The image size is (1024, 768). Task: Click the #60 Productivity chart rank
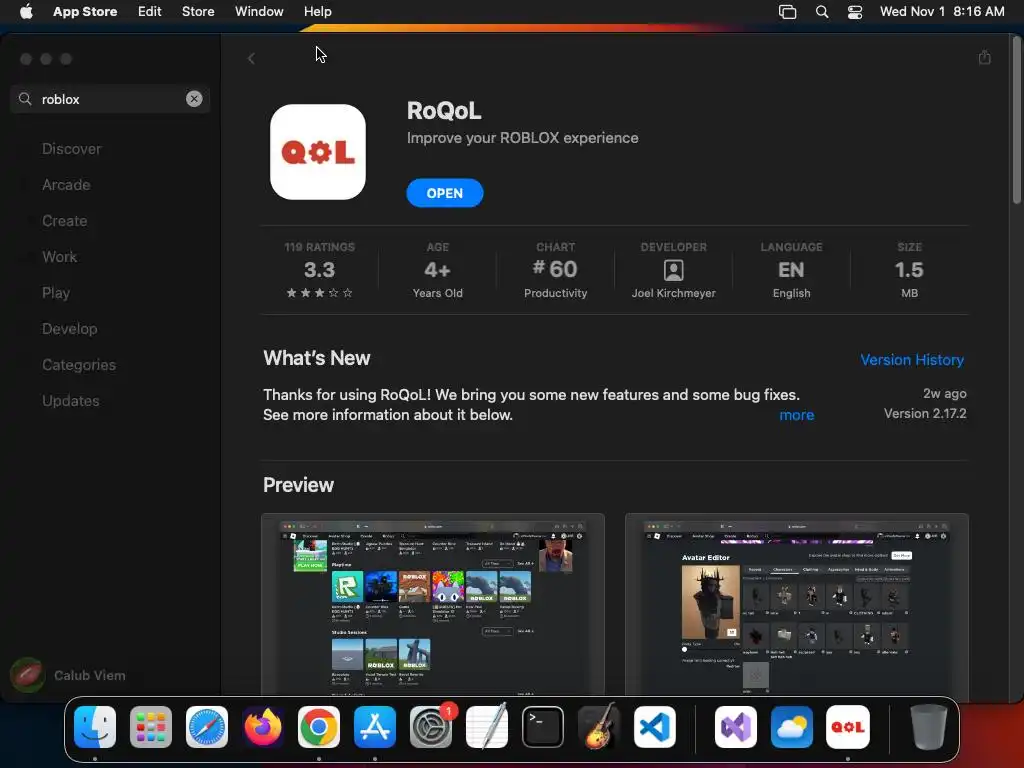(x=555, y=270)
